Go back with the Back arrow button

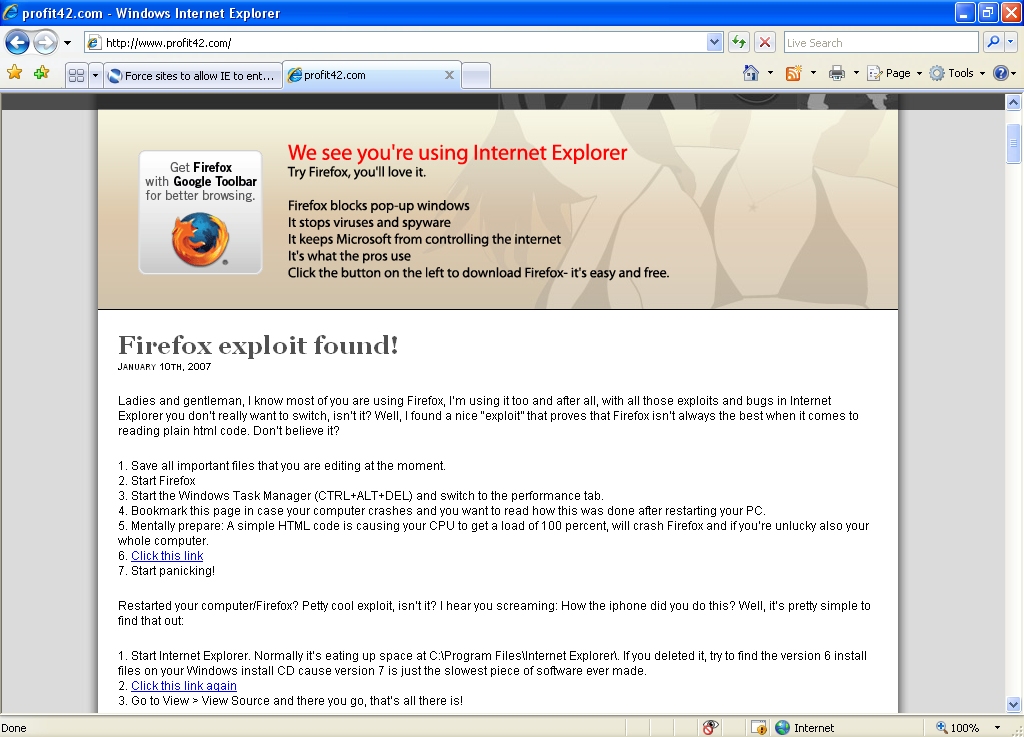click(18, 43)
